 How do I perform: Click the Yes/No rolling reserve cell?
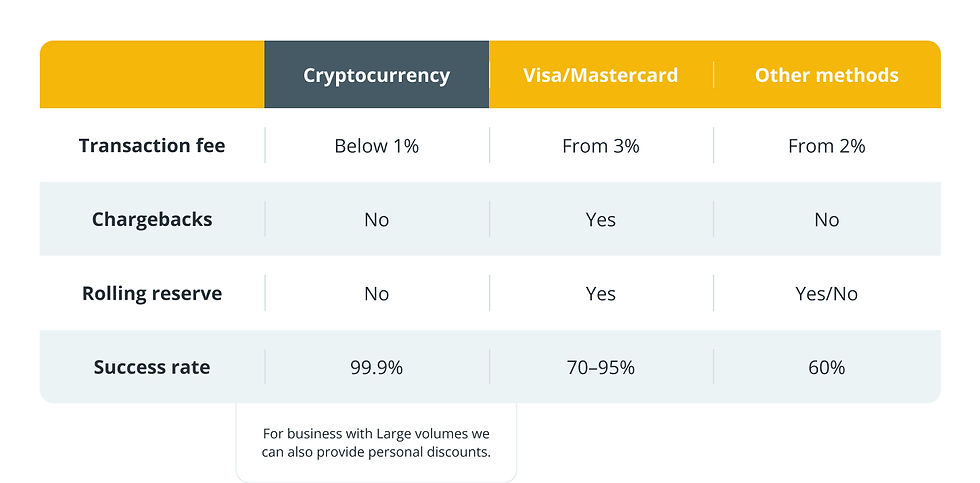point(826,293)
